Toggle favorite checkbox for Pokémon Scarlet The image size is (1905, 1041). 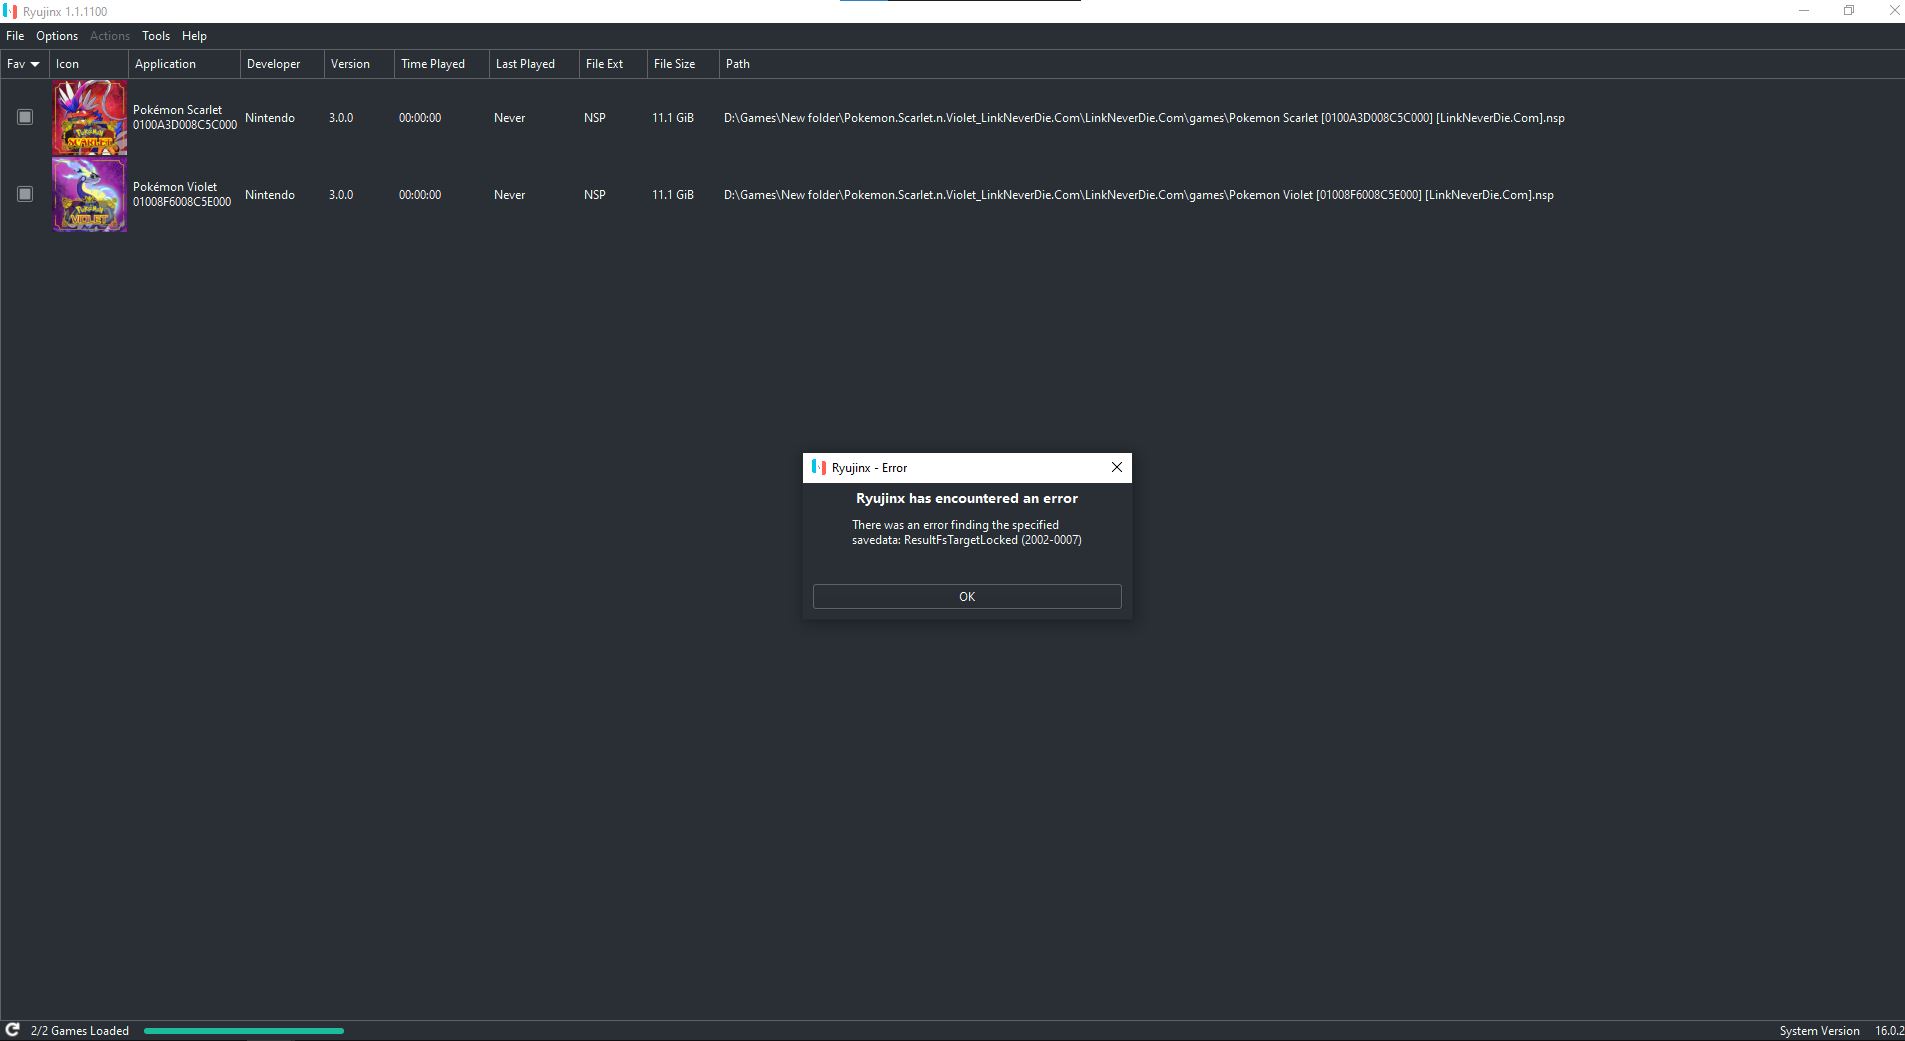pos(25,117)
